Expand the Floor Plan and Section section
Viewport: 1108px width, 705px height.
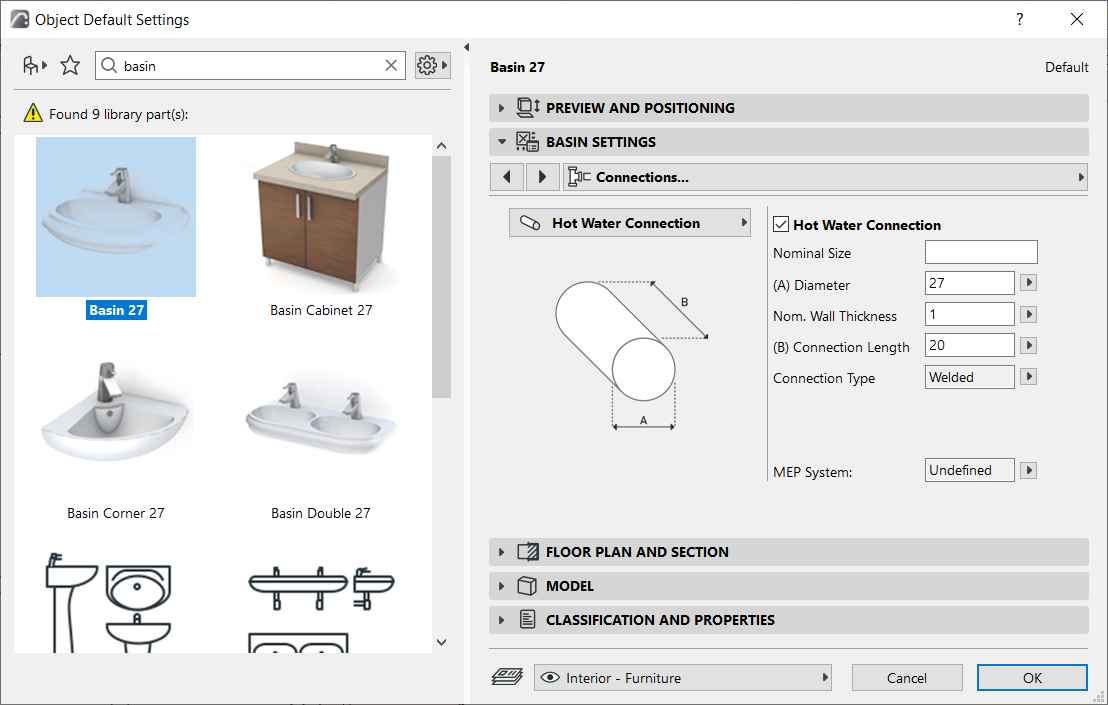pos(501,551)
